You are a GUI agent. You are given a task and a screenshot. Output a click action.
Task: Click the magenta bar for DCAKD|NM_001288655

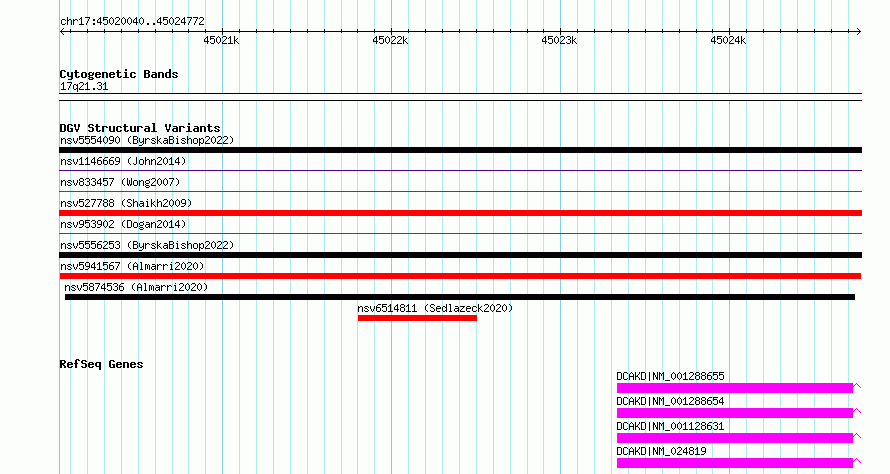coord(734,388)
